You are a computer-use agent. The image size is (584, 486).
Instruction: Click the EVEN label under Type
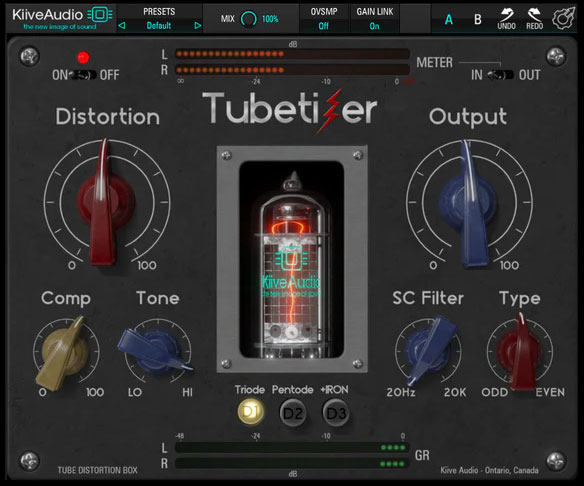click(550, 392)
